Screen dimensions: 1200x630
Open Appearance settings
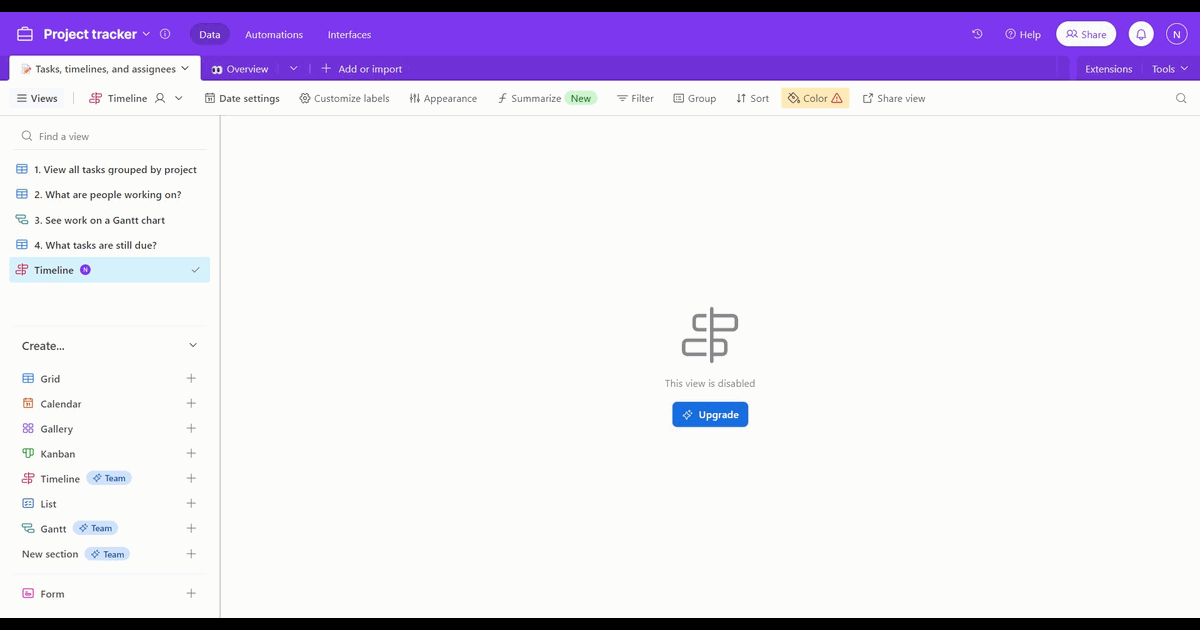[443, 98]
